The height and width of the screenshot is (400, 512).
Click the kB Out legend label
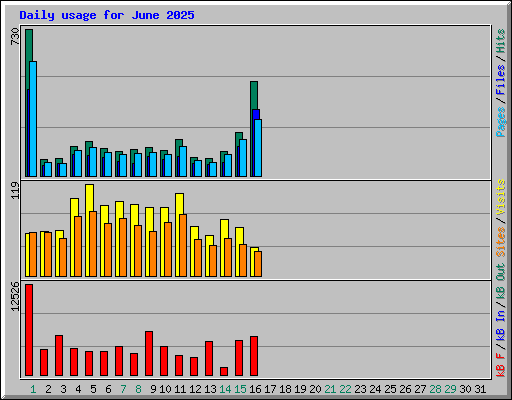tap(501, 282)
